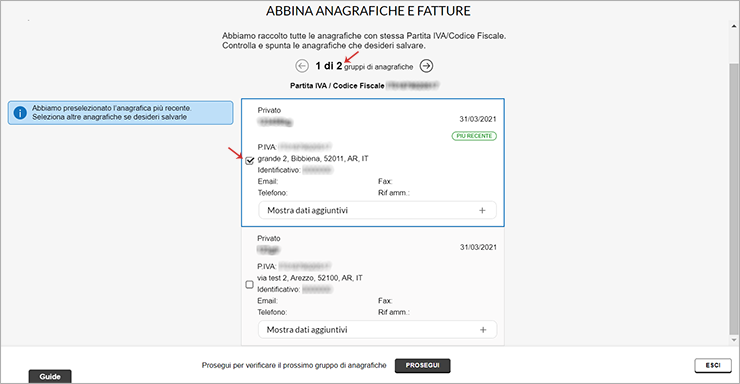Click the ESCI button
This screenshot has width=740, height=384.
pyautogui.click(x=713, y=366)
